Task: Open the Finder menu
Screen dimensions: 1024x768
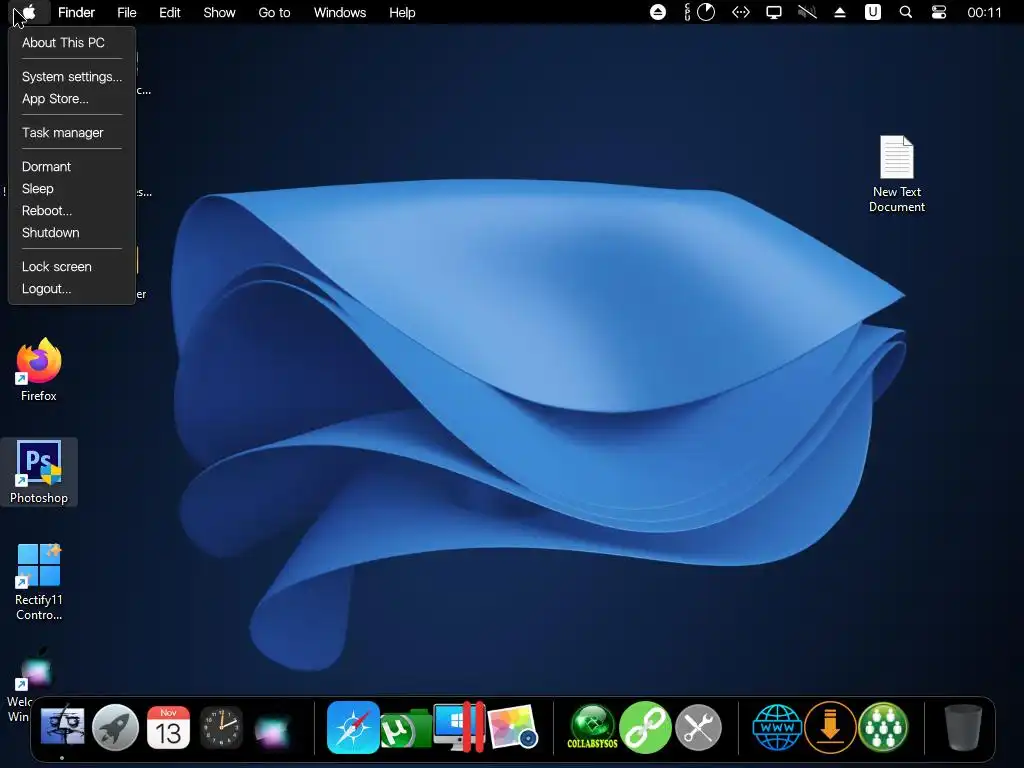Action: (76, 12)
